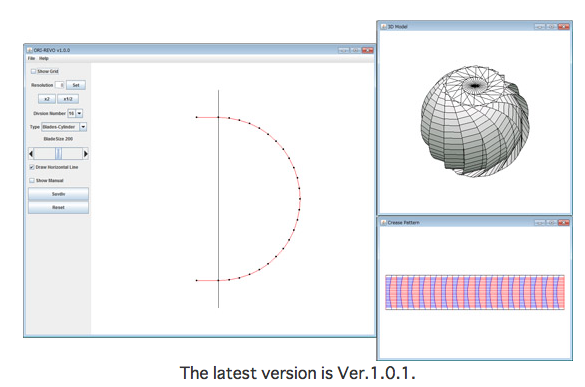The width and height of the screenshot is (585, 387).
Task: Click the Crease Pattern window title icon
Action: click(x=384, y=222)
